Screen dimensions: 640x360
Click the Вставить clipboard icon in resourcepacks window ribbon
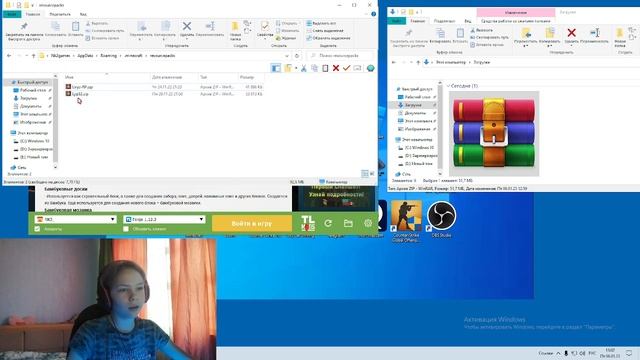pos(76,27)
